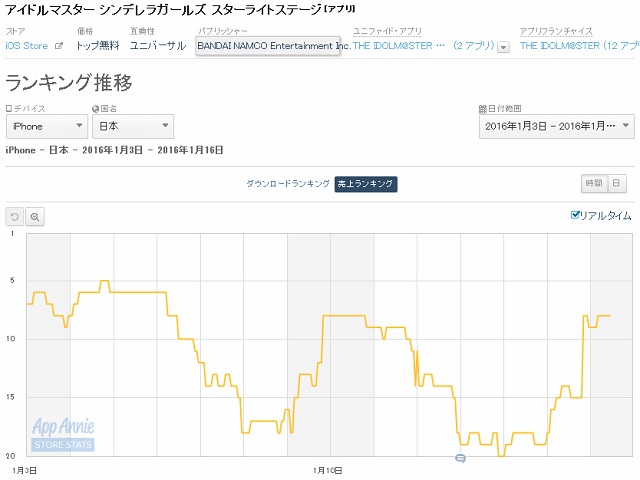Open the date range dropdown
Screen dimensions: 640x480
pos(556,126)
